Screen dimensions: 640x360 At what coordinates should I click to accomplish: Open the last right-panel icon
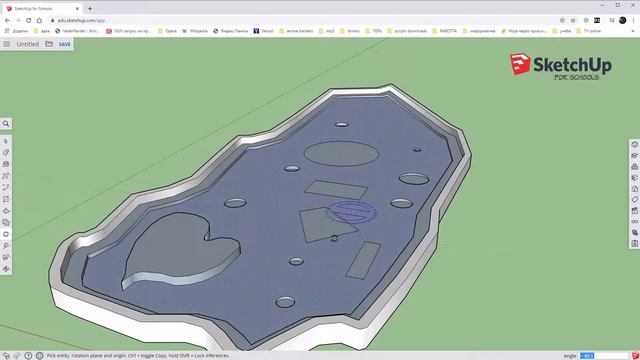click(634, 244)
